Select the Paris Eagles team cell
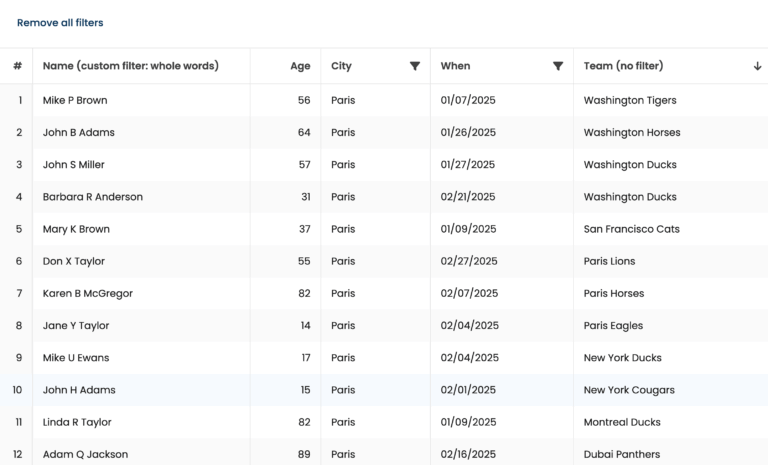The image size is (768, 465). pos(613,325)
